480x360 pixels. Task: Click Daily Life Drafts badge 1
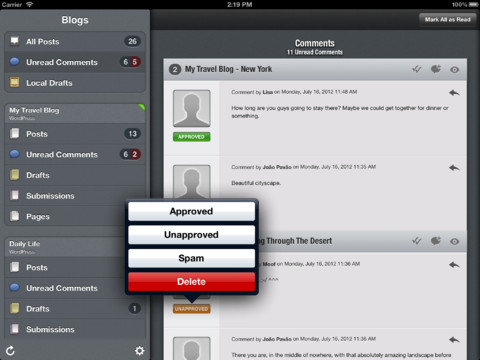coord(134,308)
